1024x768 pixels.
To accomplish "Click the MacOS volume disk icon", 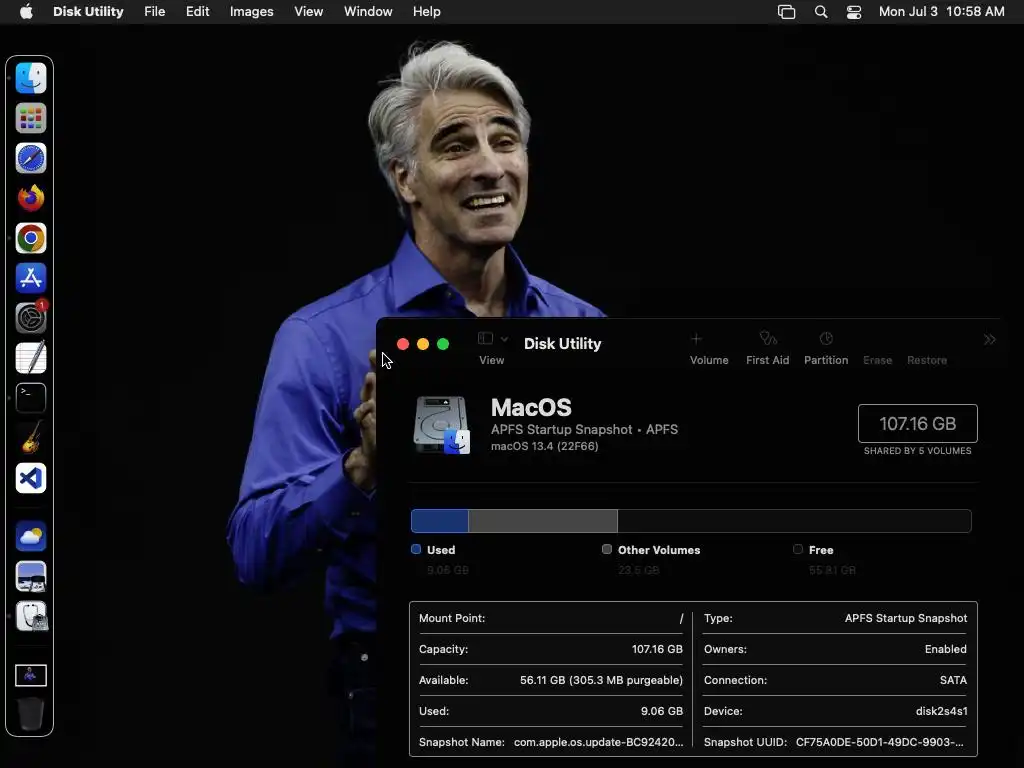I will pos(442,425).
